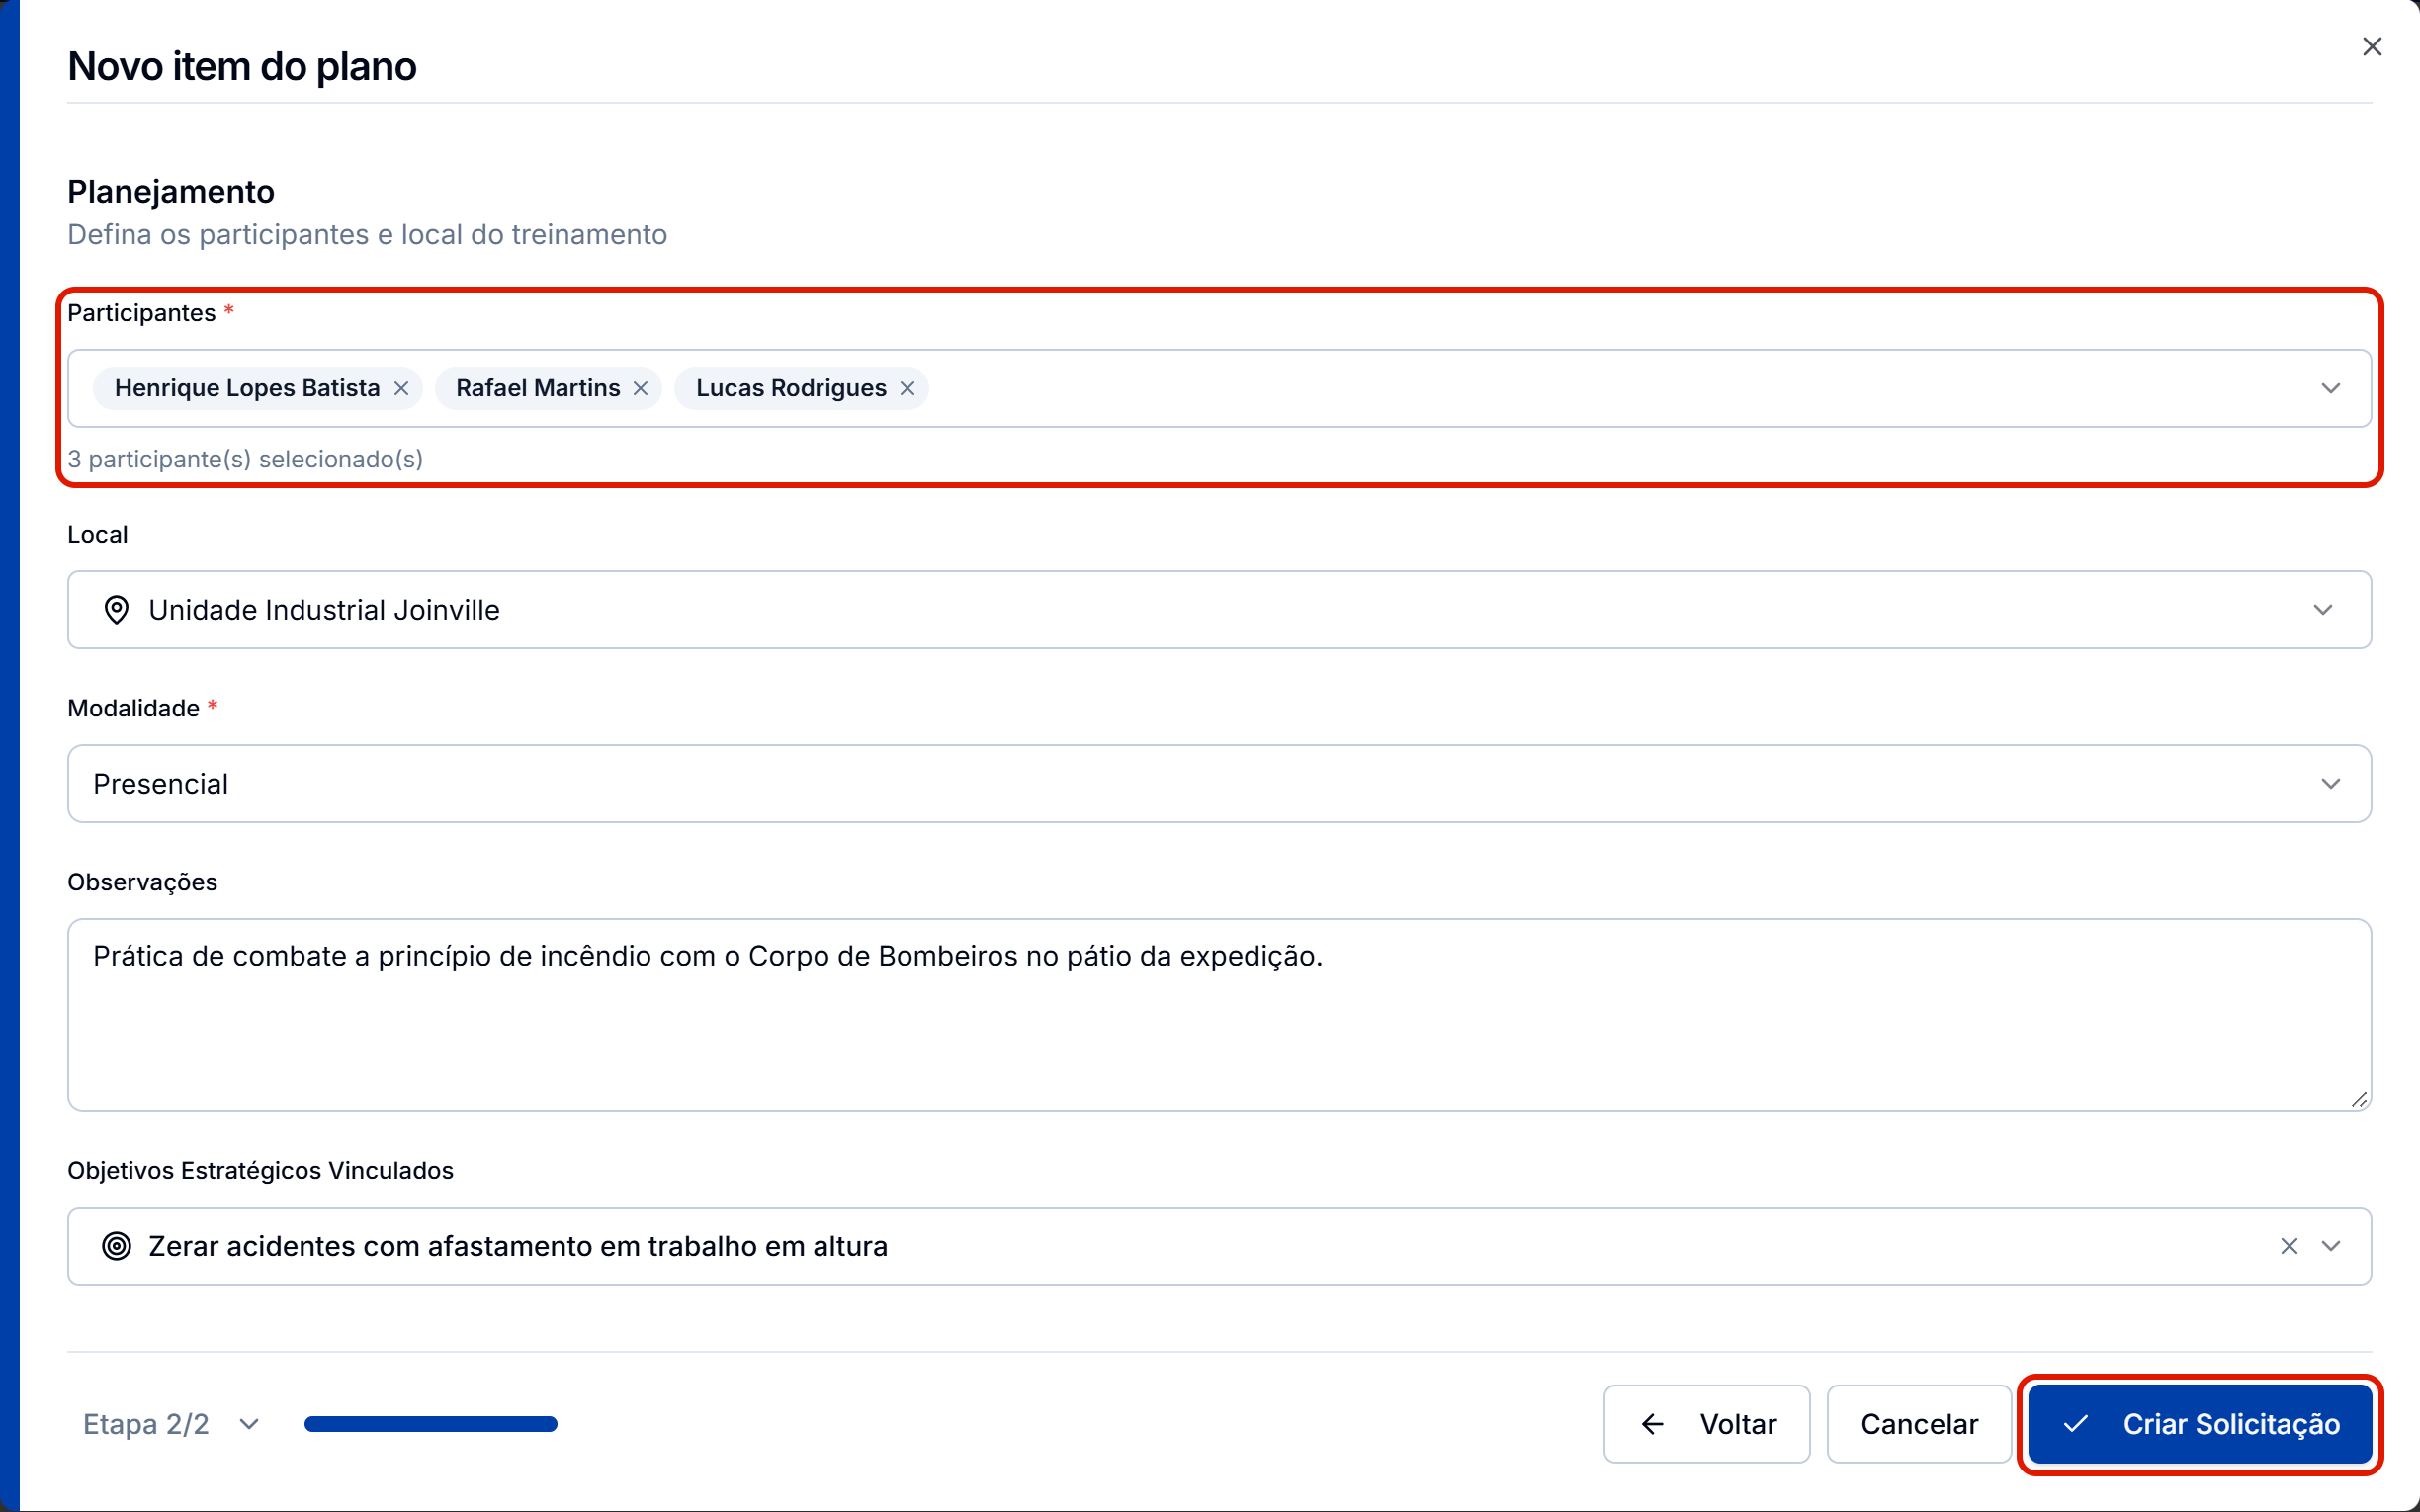Expand the Objetivos Estratégicos dropdown arrow
The width and height of the screenshot is (2420, 1512).
point(2330,1246)
